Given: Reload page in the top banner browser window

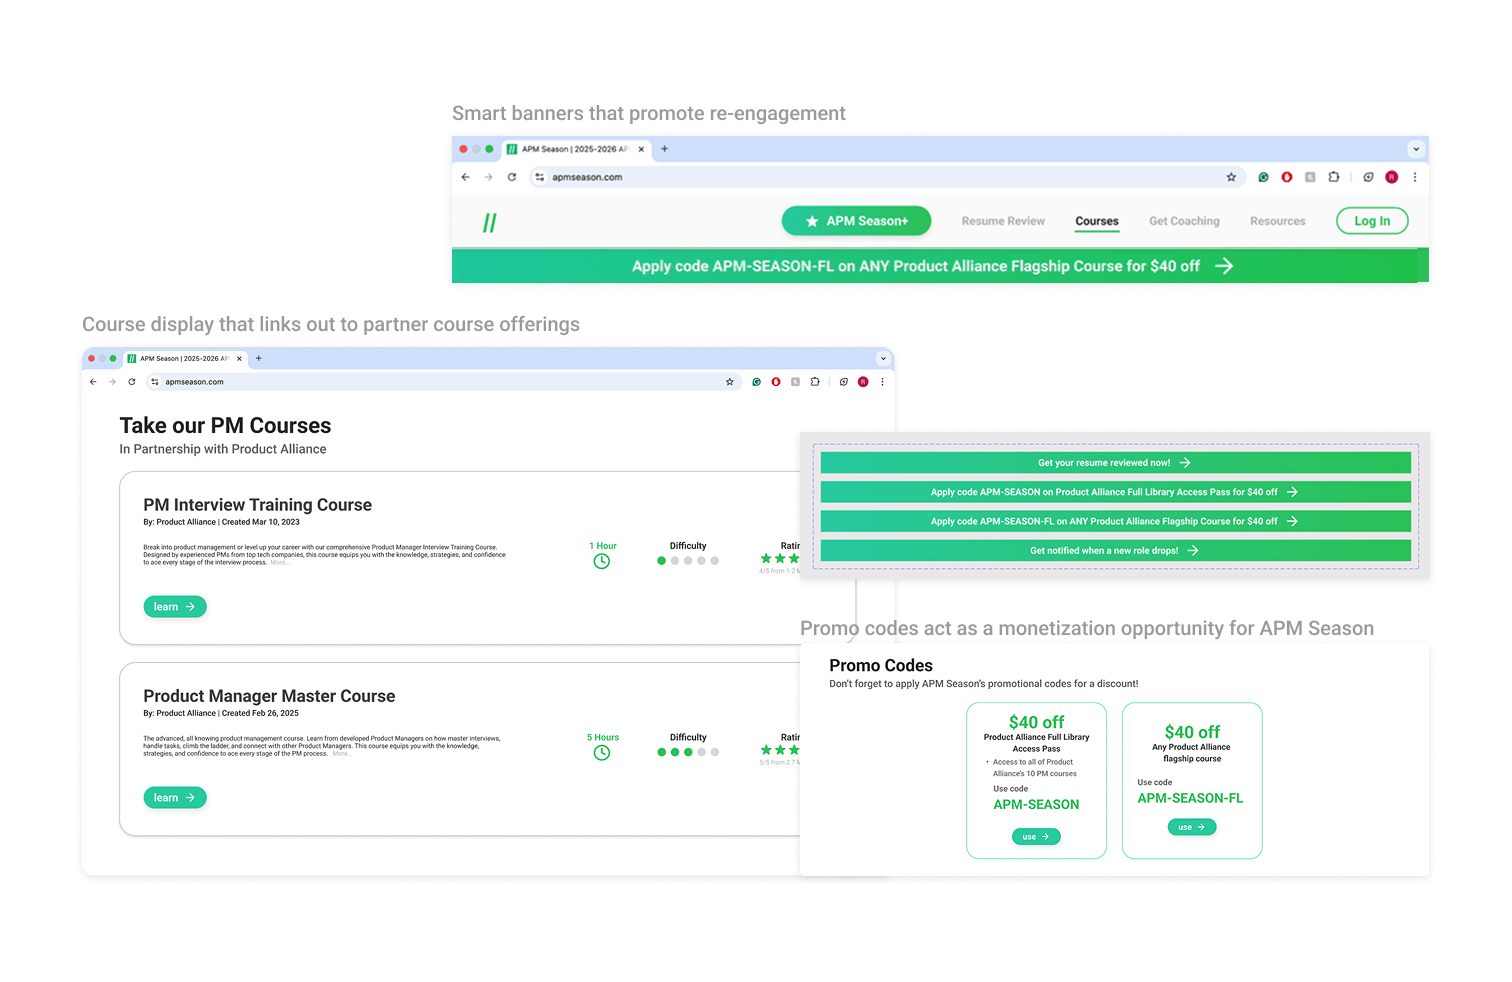Looking at the screenshot, I should click(512, 177).
